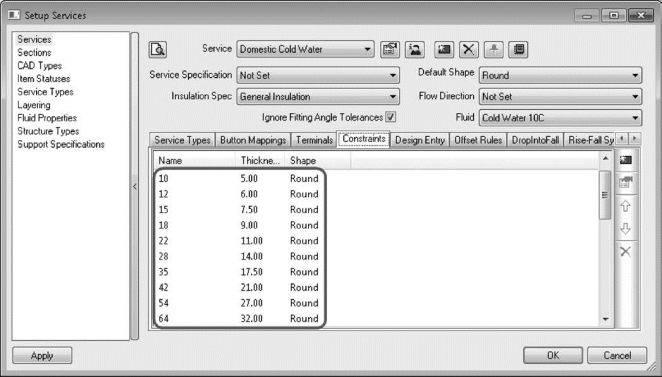Select Service Types in the left list

coord(45,92)
